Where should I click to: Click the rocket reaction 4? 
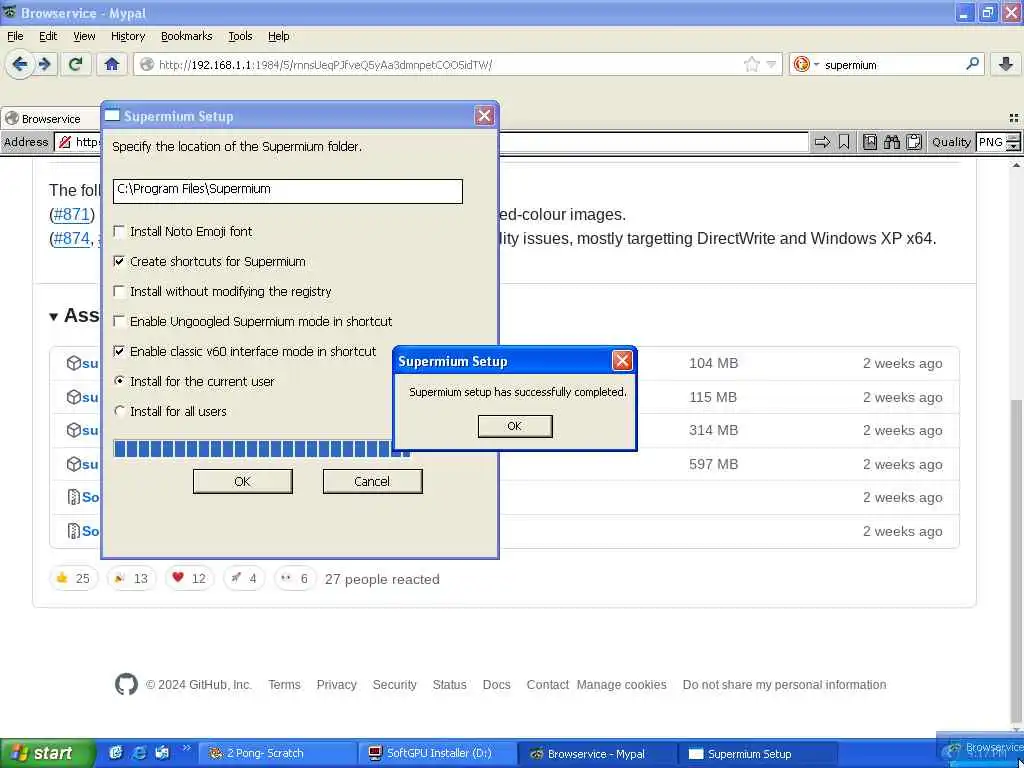tap(244, 578)
